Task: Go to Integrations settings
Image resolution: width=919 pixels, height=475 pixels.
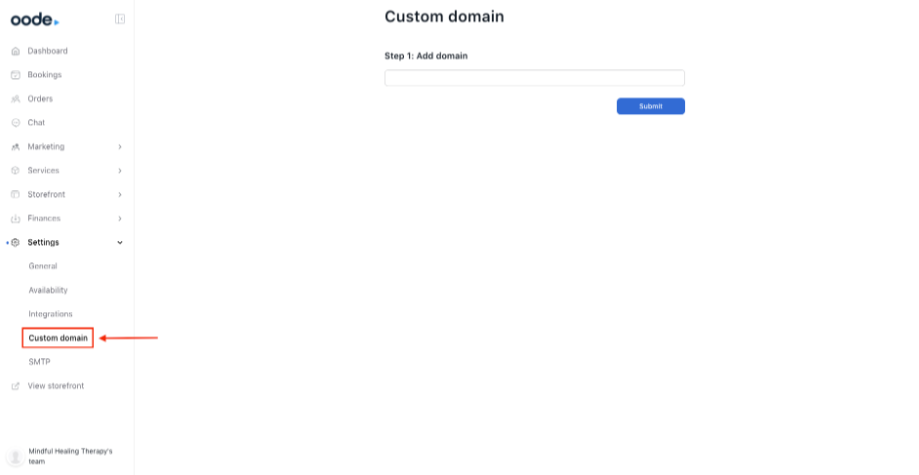Action: pos(50,314)
